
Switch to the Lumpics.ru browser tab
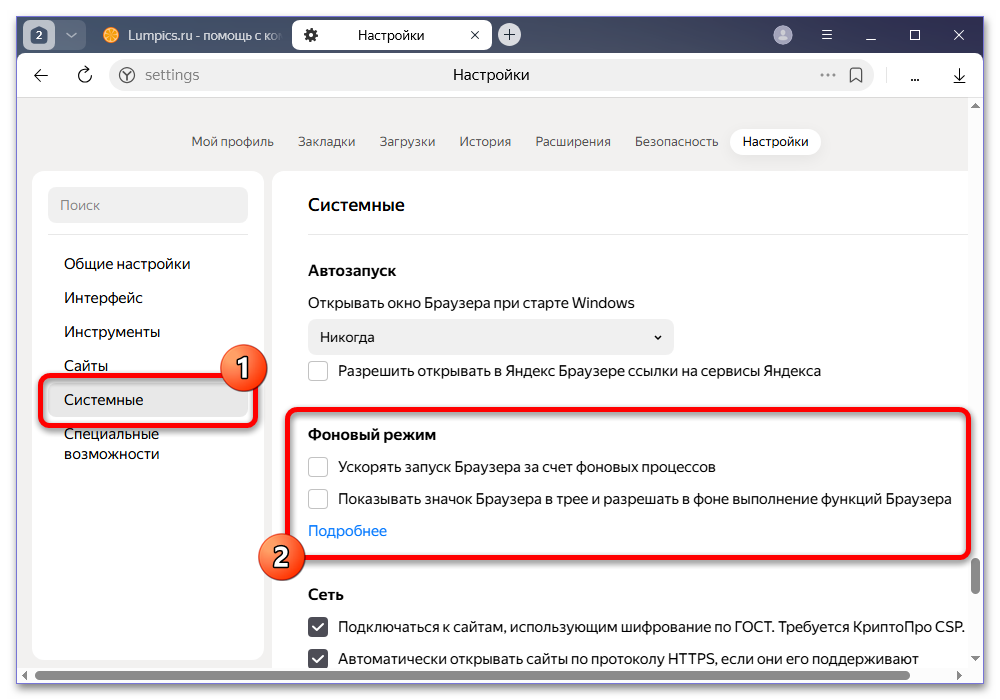tap(191, 35)
